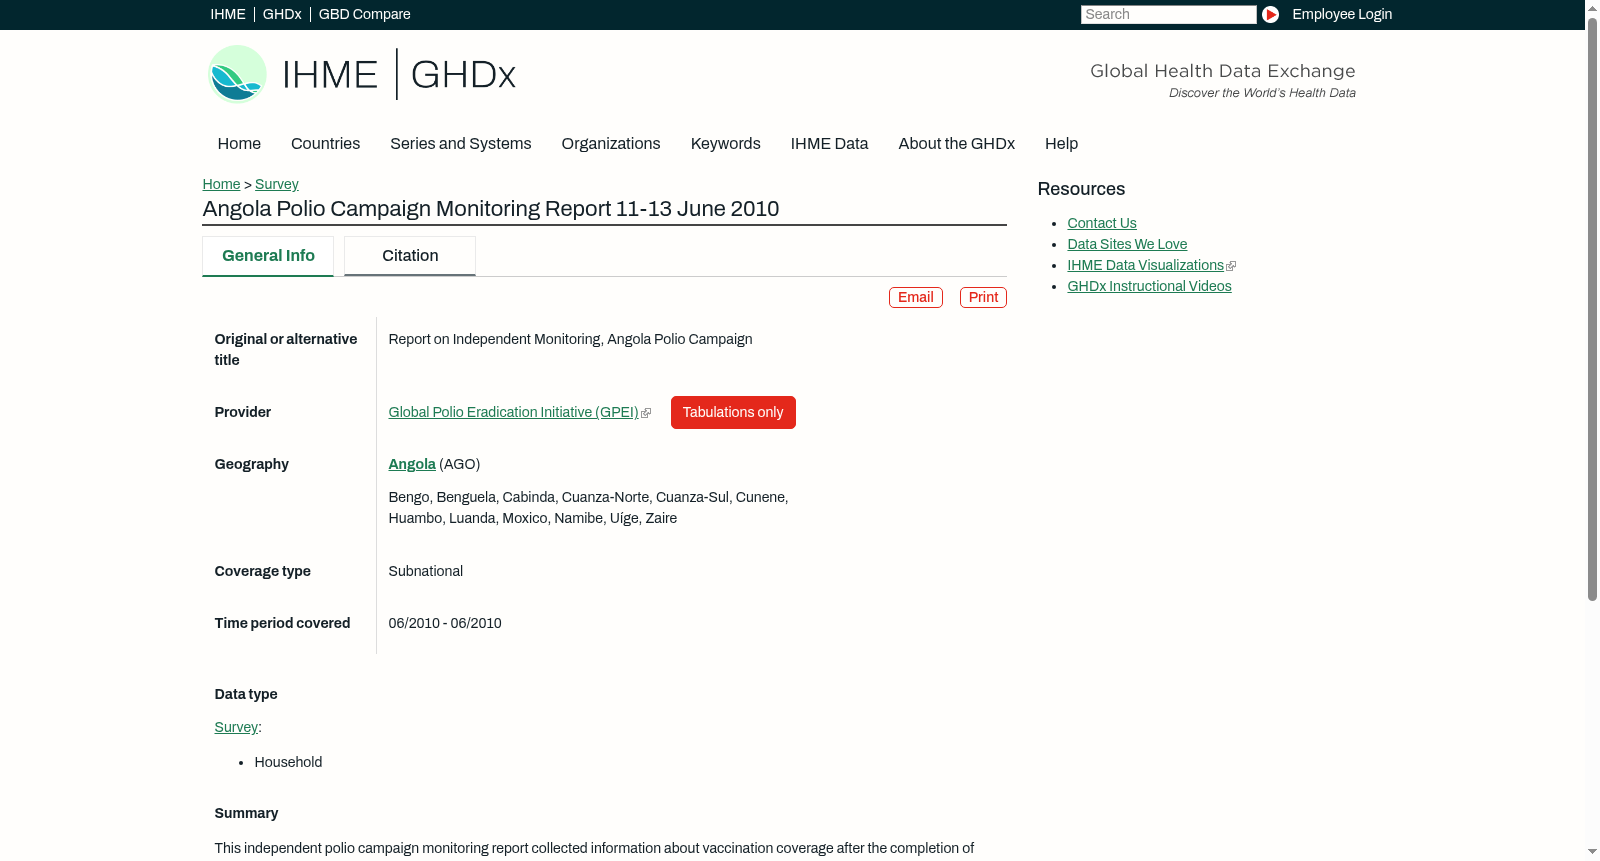Open Global Polio Eradication Initiative link

pos(514,412)
